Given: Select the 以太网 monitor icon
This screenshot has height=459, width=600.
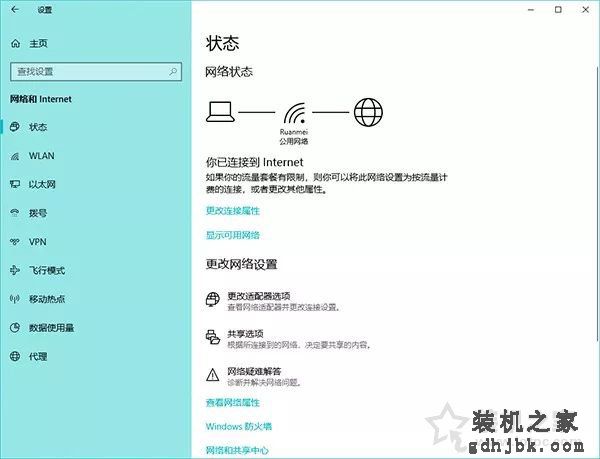Looking at the screenshot, I should [x=15, y=184].
